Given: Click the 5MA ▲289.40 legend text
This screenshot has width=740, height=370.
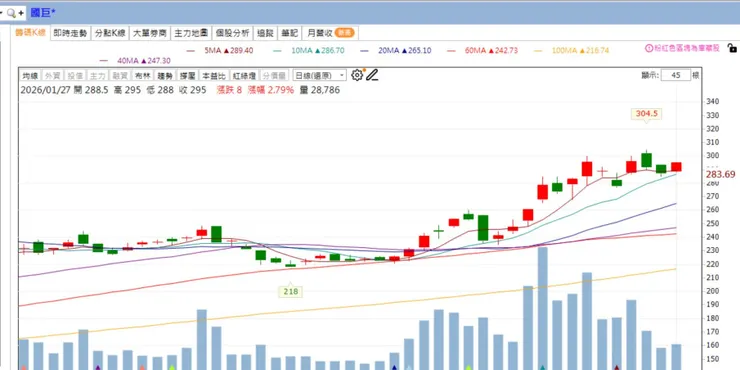Looking at the screenshot, I should 229,50.
